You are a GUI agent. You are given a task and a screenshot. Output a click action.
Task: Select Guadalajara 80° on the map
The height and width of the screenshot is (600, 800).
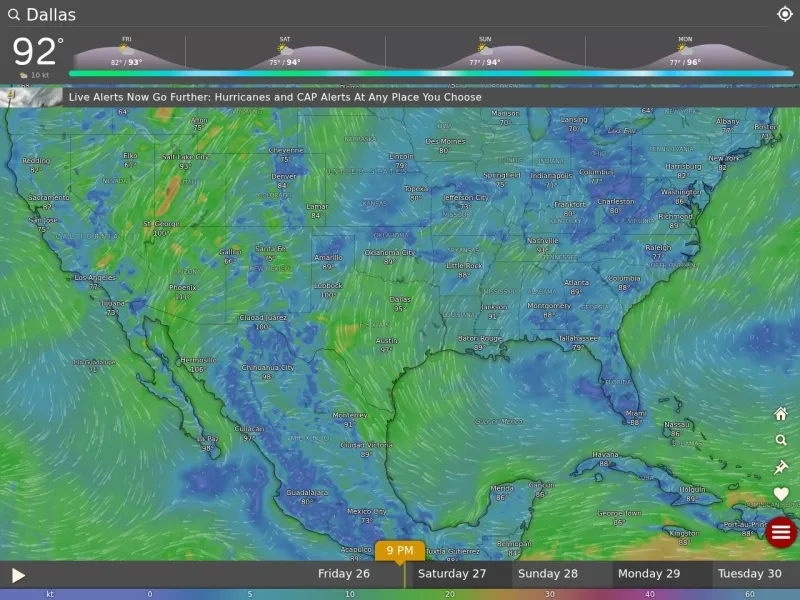[x=307, y=496]
